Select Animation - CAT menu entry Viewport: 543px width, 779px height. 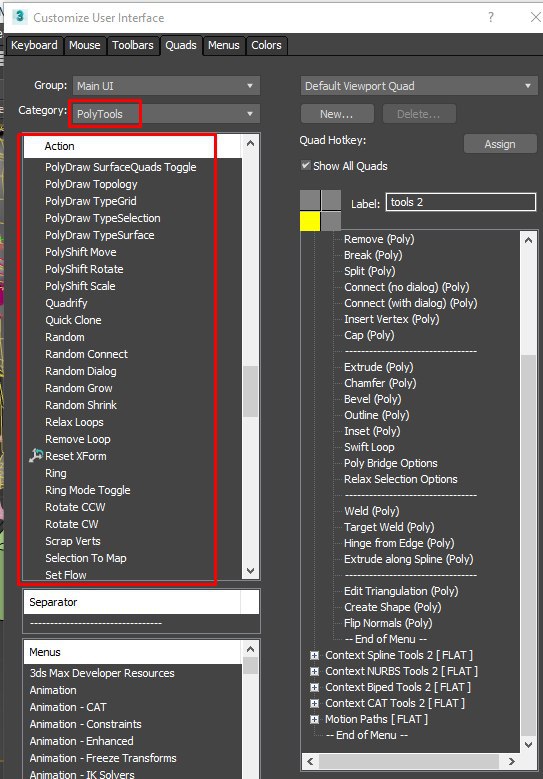pos(68,707)
